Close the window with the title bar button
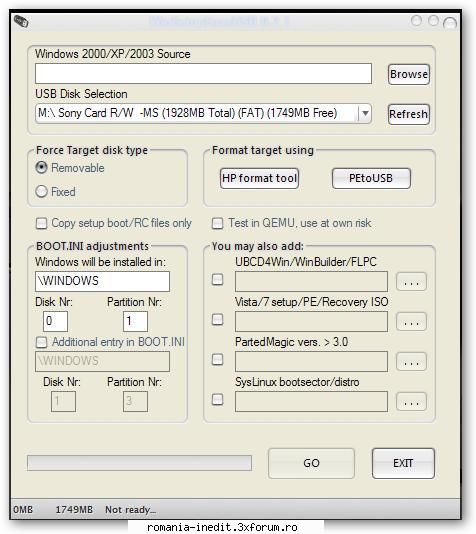 pyautogui.click(x=450, y=23)
